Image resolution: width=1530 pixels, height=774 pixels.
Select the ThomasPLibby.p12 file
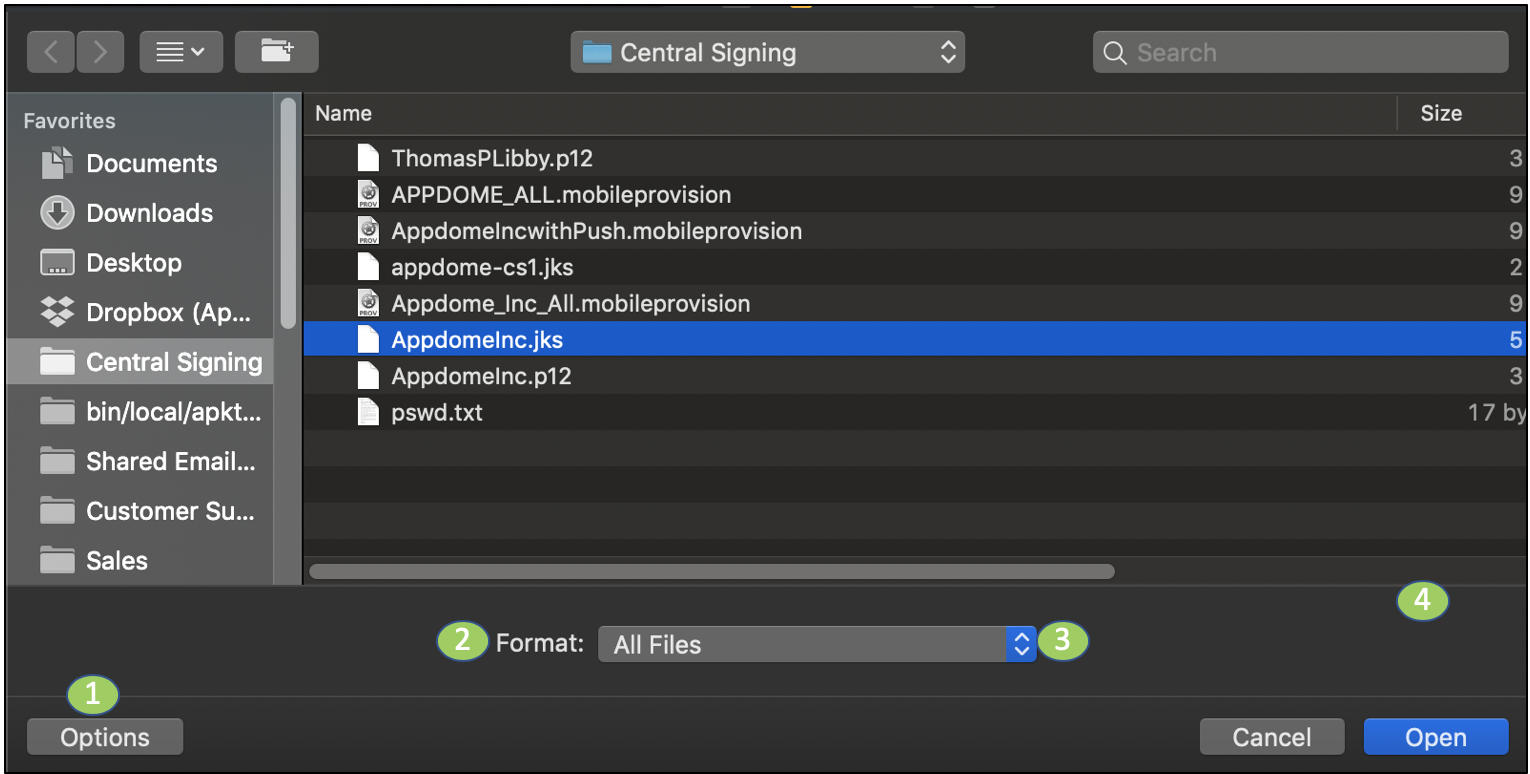pos(492,158)
